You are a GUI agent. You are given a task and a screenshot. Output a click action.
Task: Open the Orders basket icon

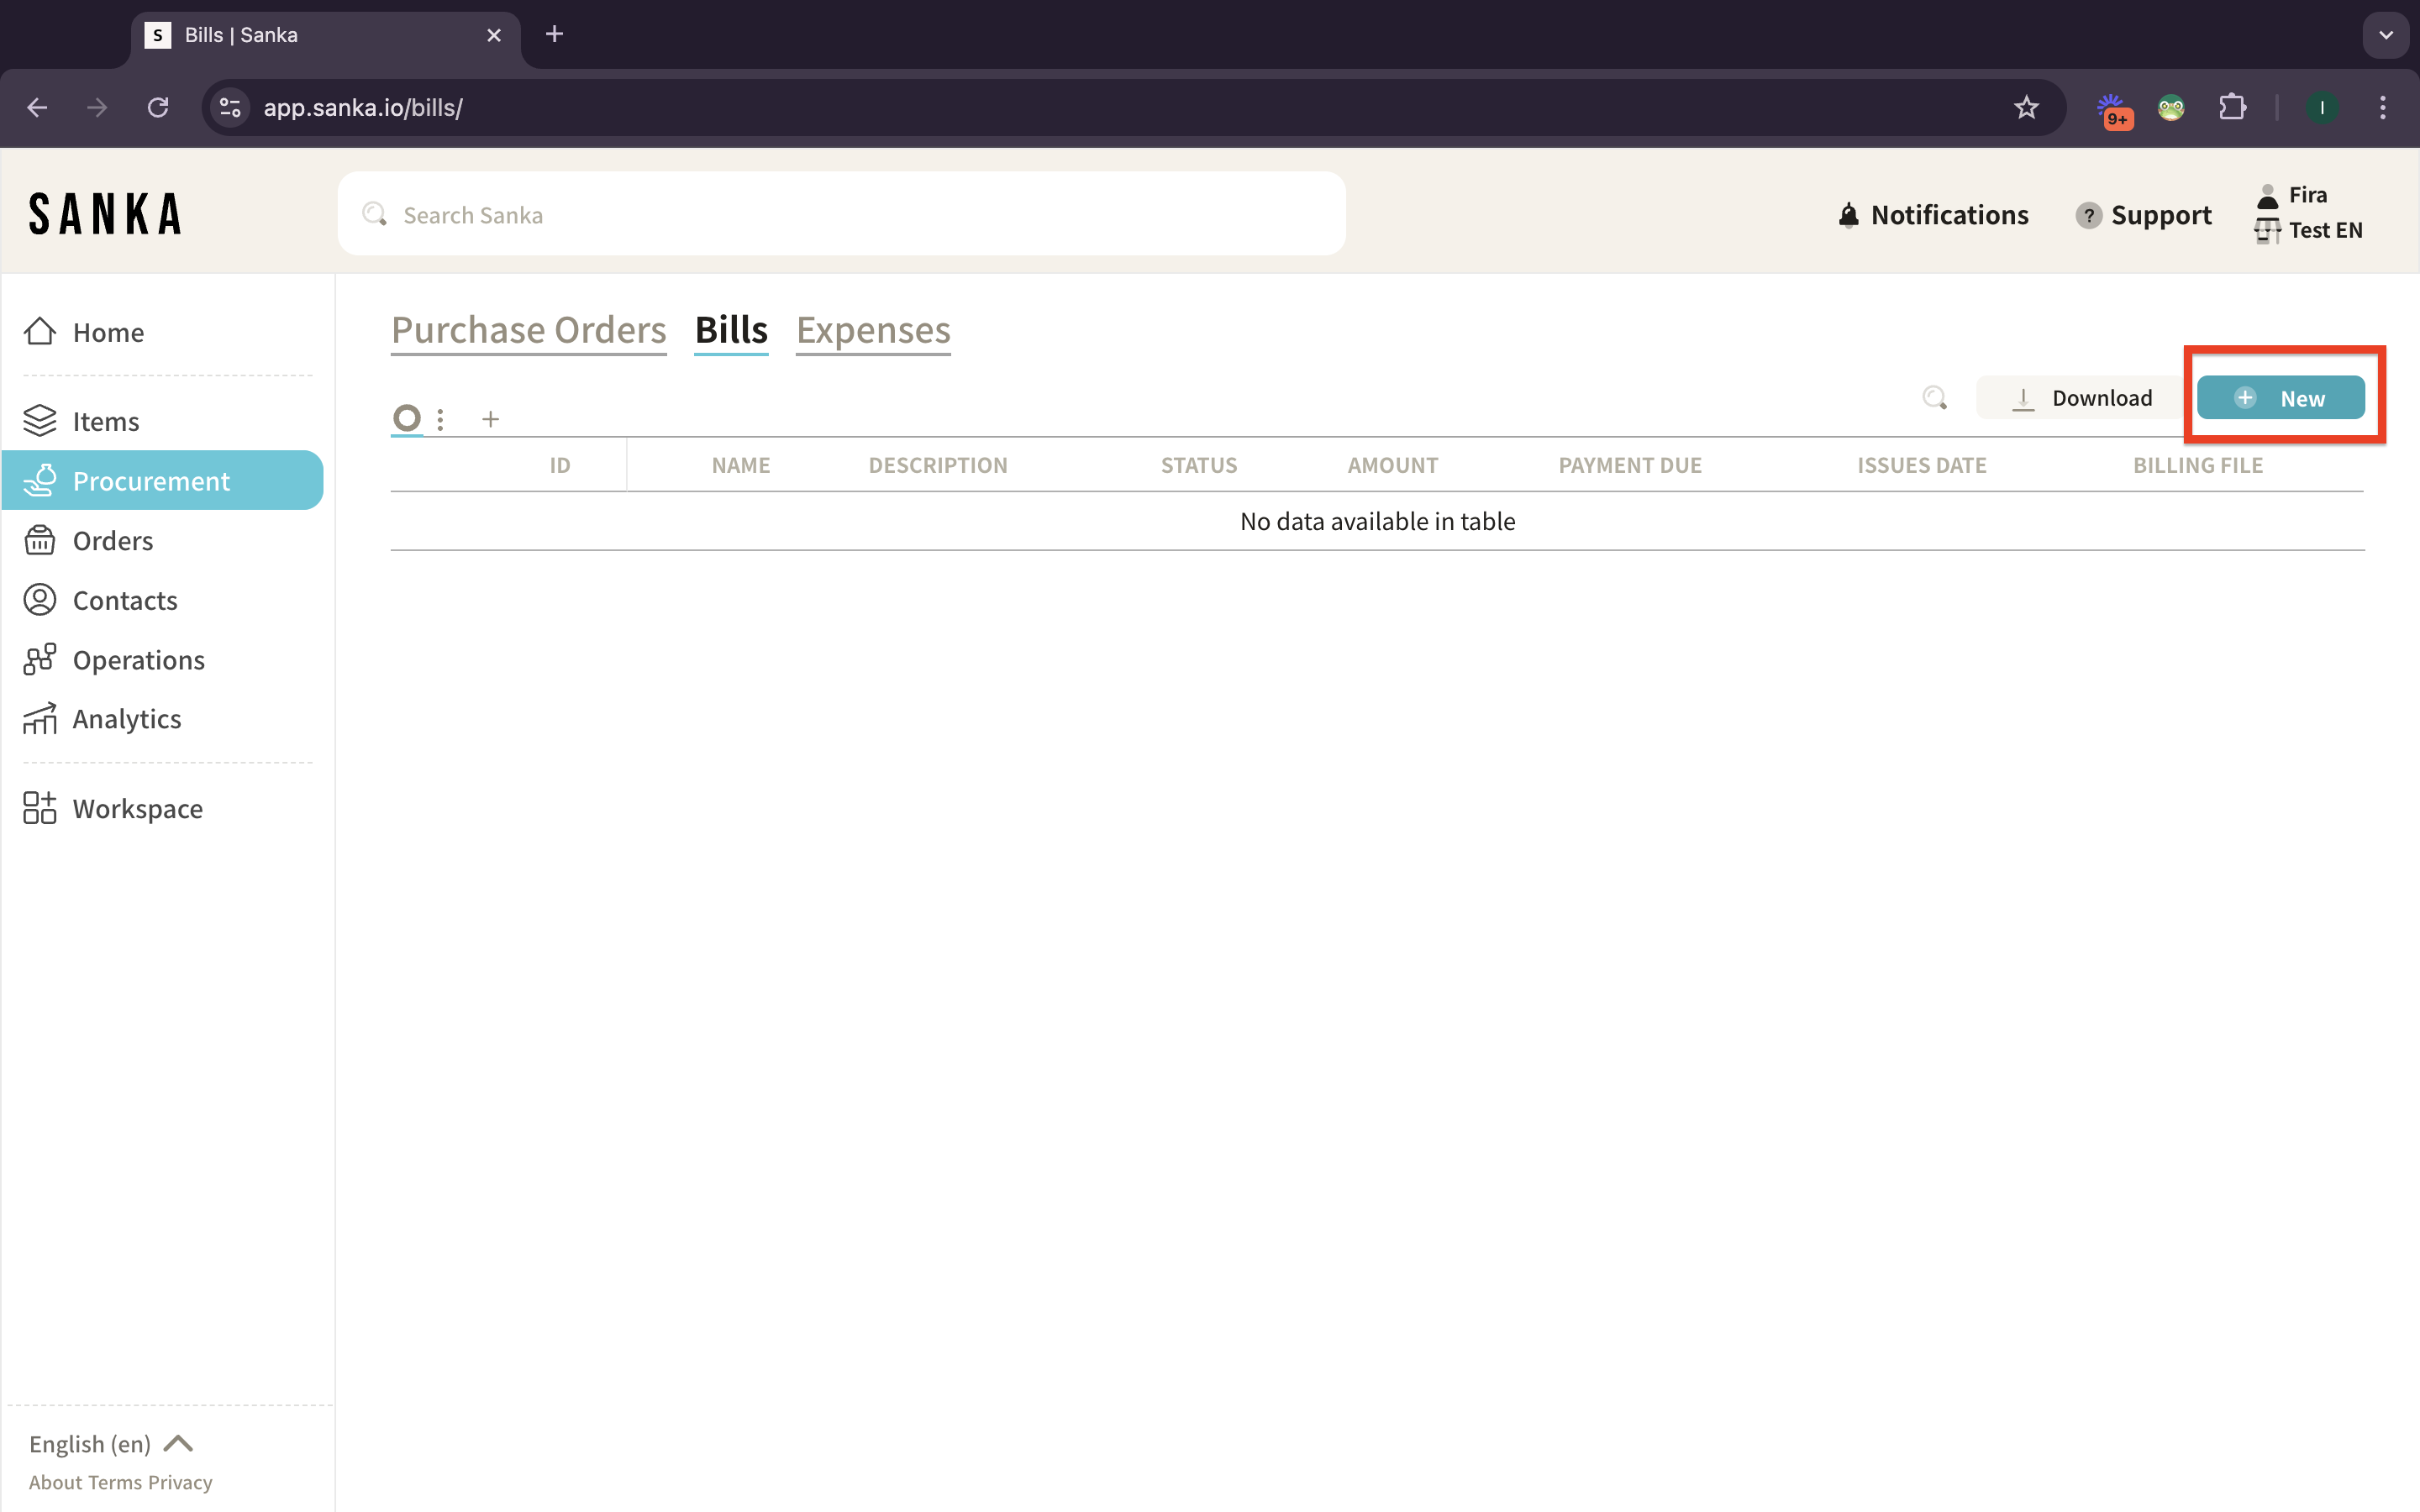click(40, 540)
